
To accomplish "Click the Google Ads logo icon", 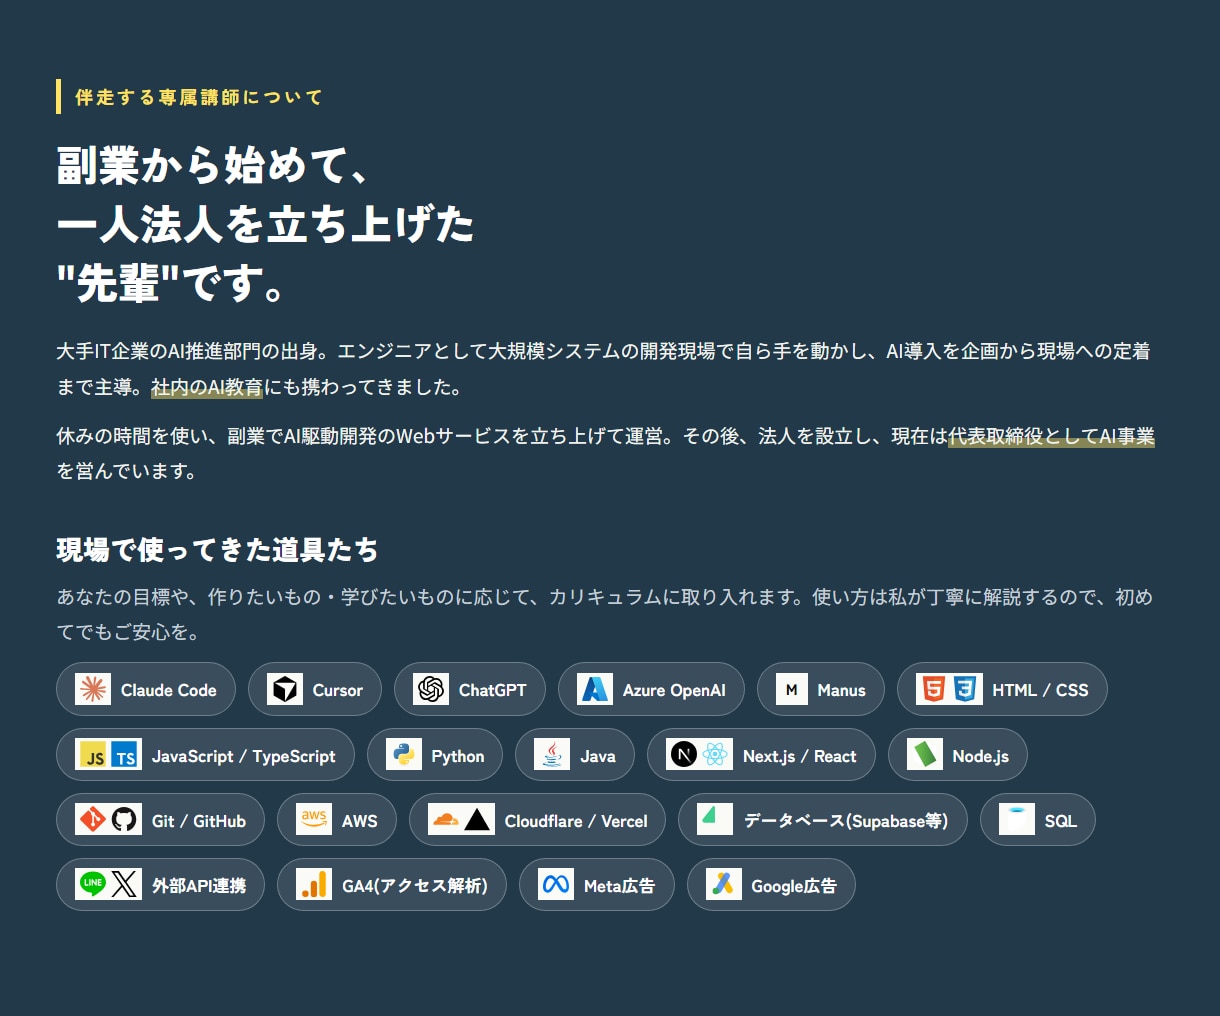I will pyautogui.click(x=724, y=884).
